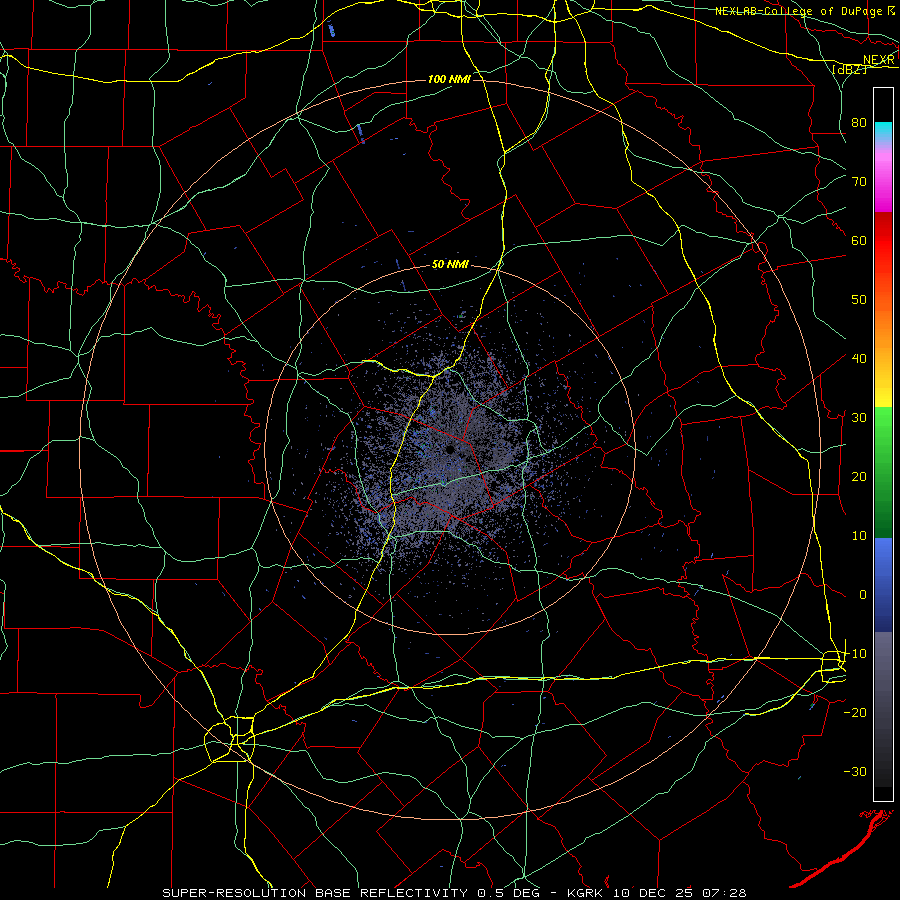Image resolution: width=900 pixels, height=900 pixels.
Task: Click the 10 dBZ scale value
Action: click(859, 536)
